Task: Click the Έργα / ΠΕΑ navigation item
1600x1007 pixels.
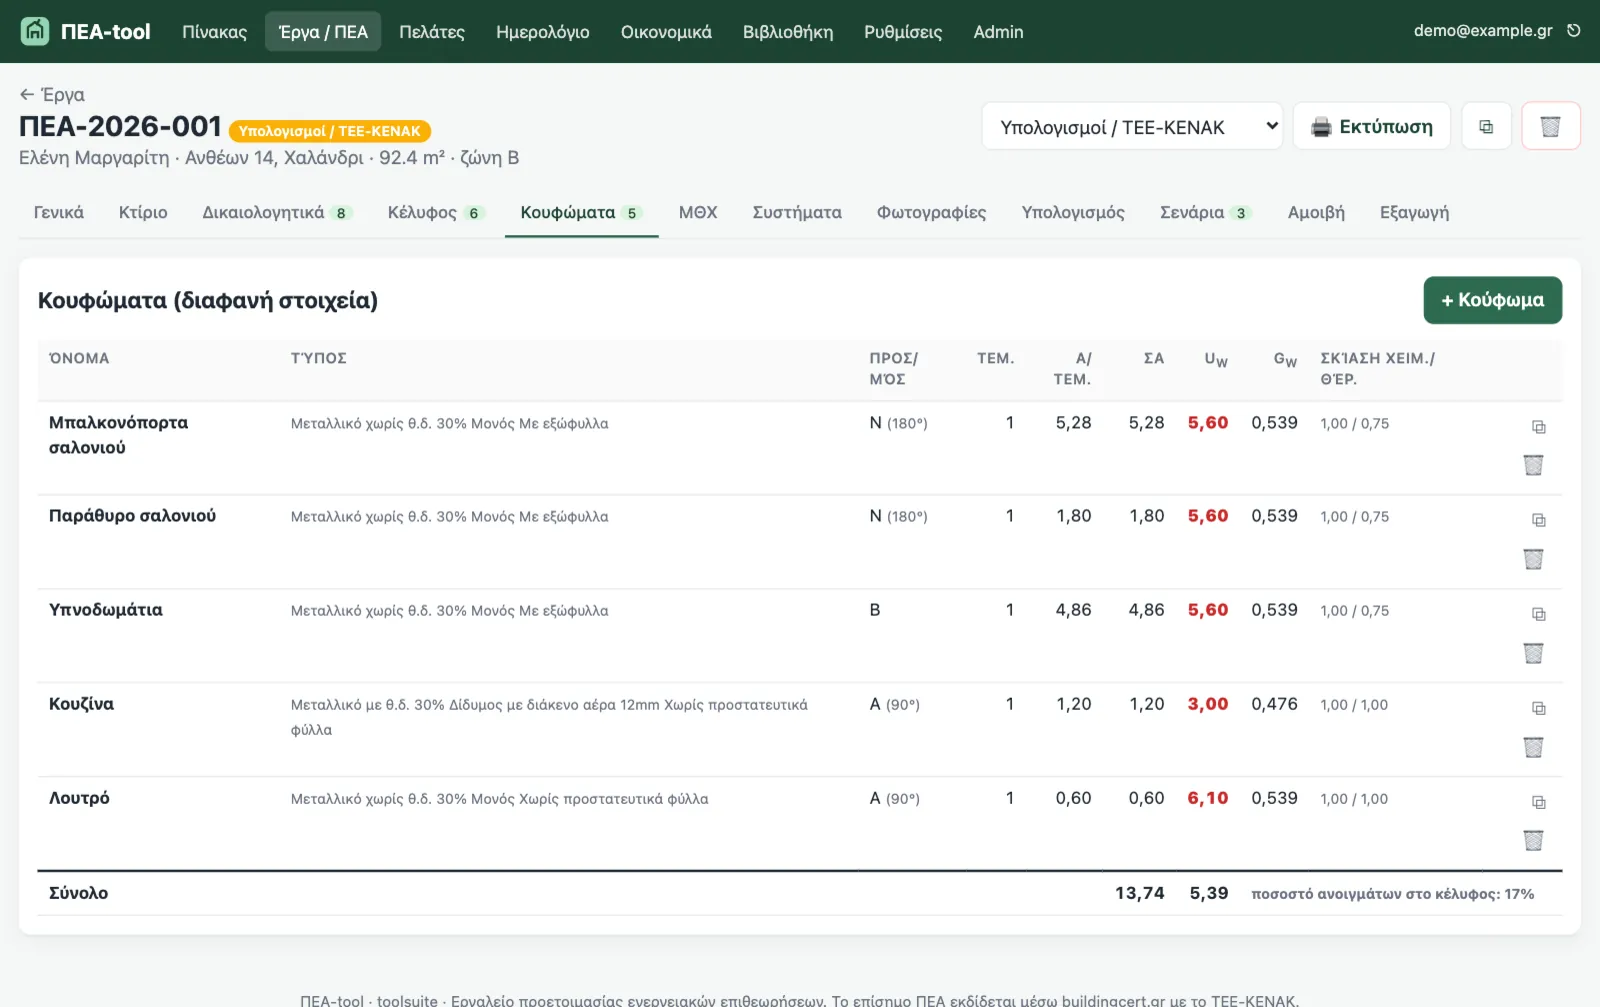Action: 323,32
